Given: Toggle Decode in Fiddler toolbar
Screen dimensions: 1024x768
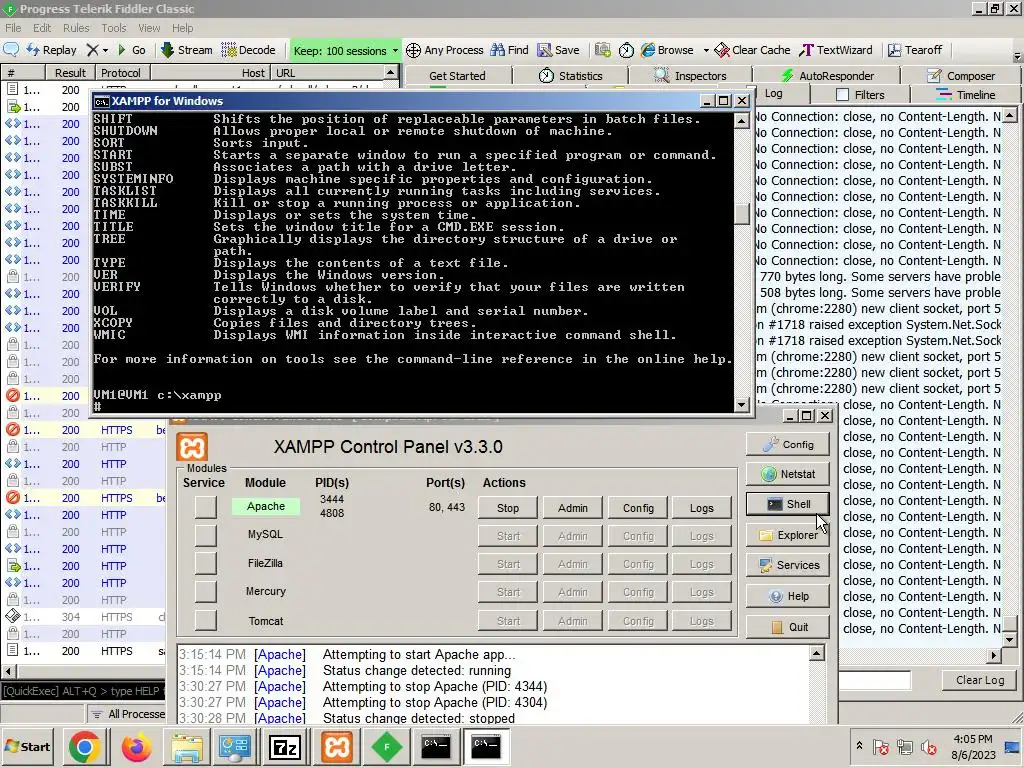Looking at the screenshot, I should (248, 50).
